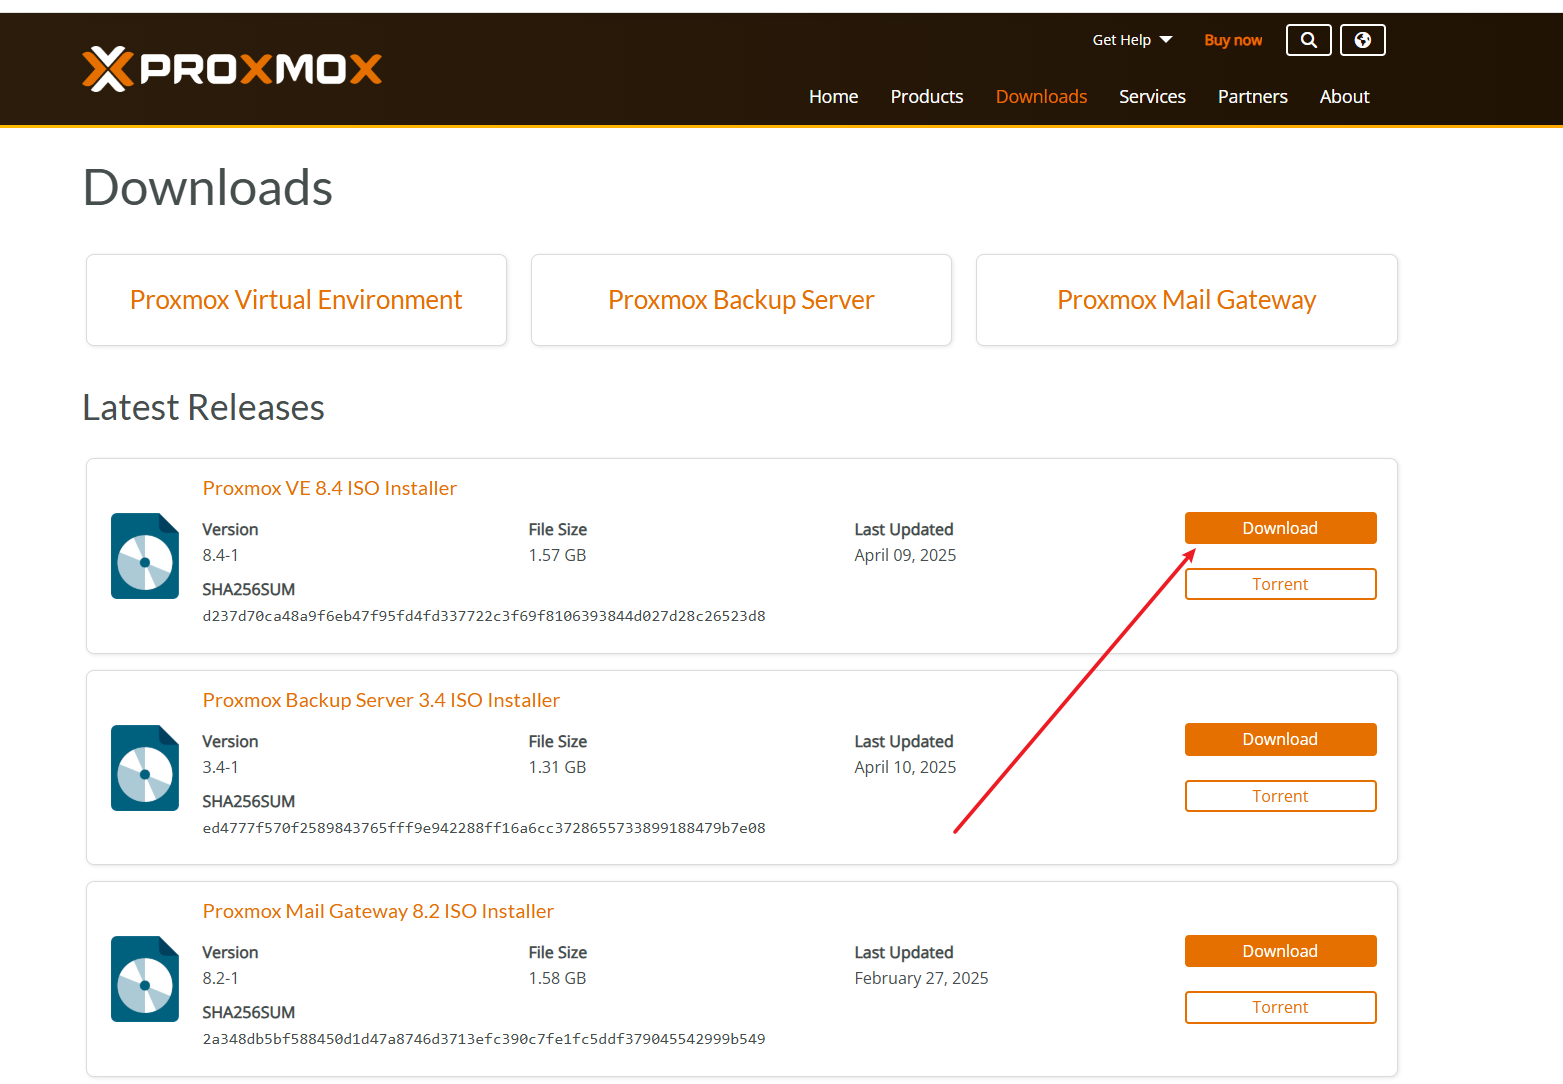Select the Partners navigation item
The width and height of the screenshot is (1563, 1084).
click(1252, 97)
